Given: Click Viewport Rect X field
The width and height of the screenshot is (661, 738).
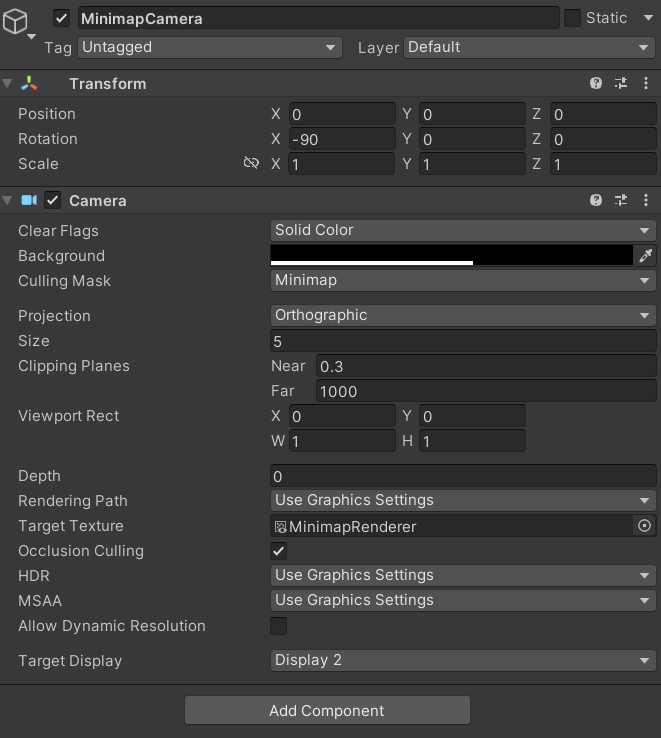Looking at the screenshot, I should pyautogui.click(x=342, y=417).
